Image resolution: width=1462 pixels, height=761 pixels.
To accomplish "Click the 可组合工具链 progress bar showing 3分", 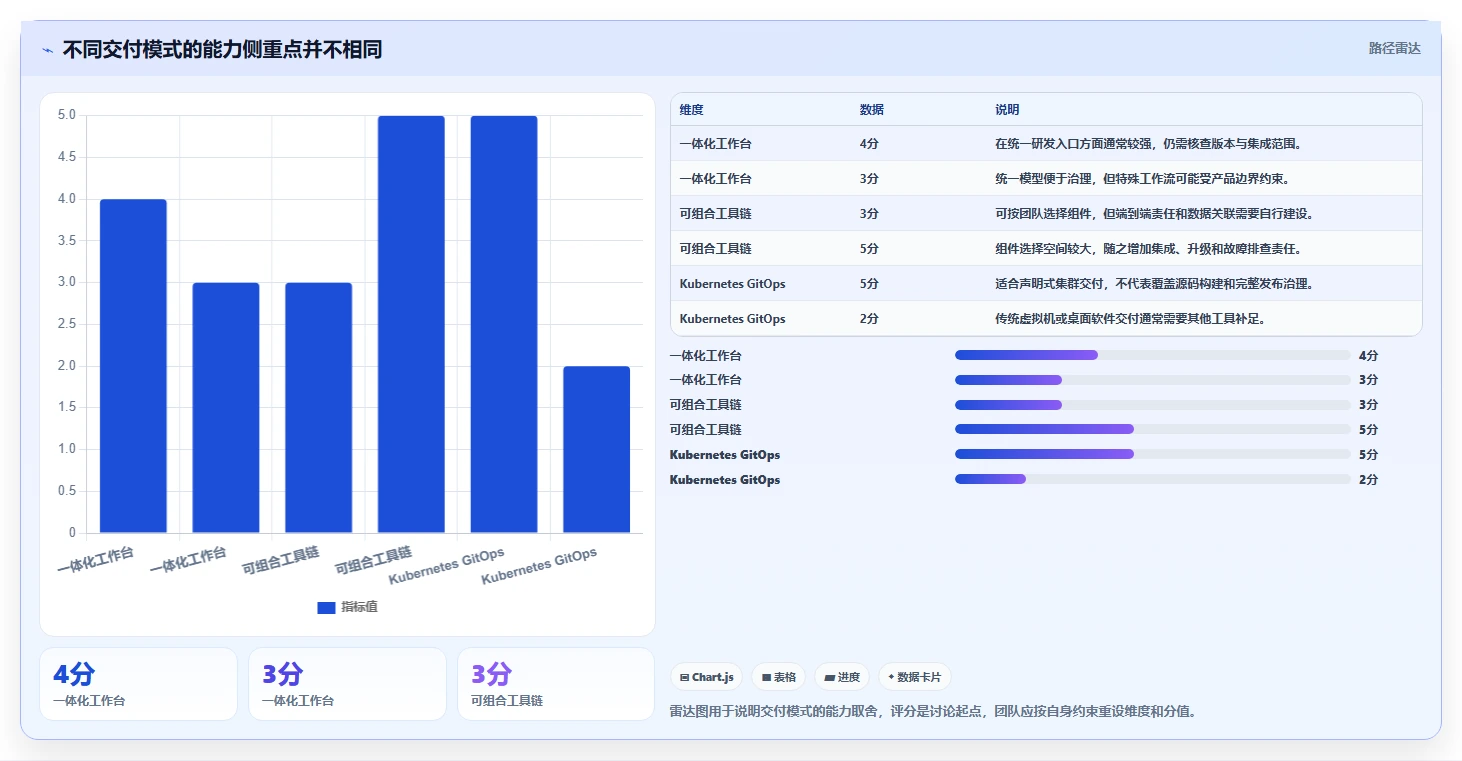I will pos(1152,405).
